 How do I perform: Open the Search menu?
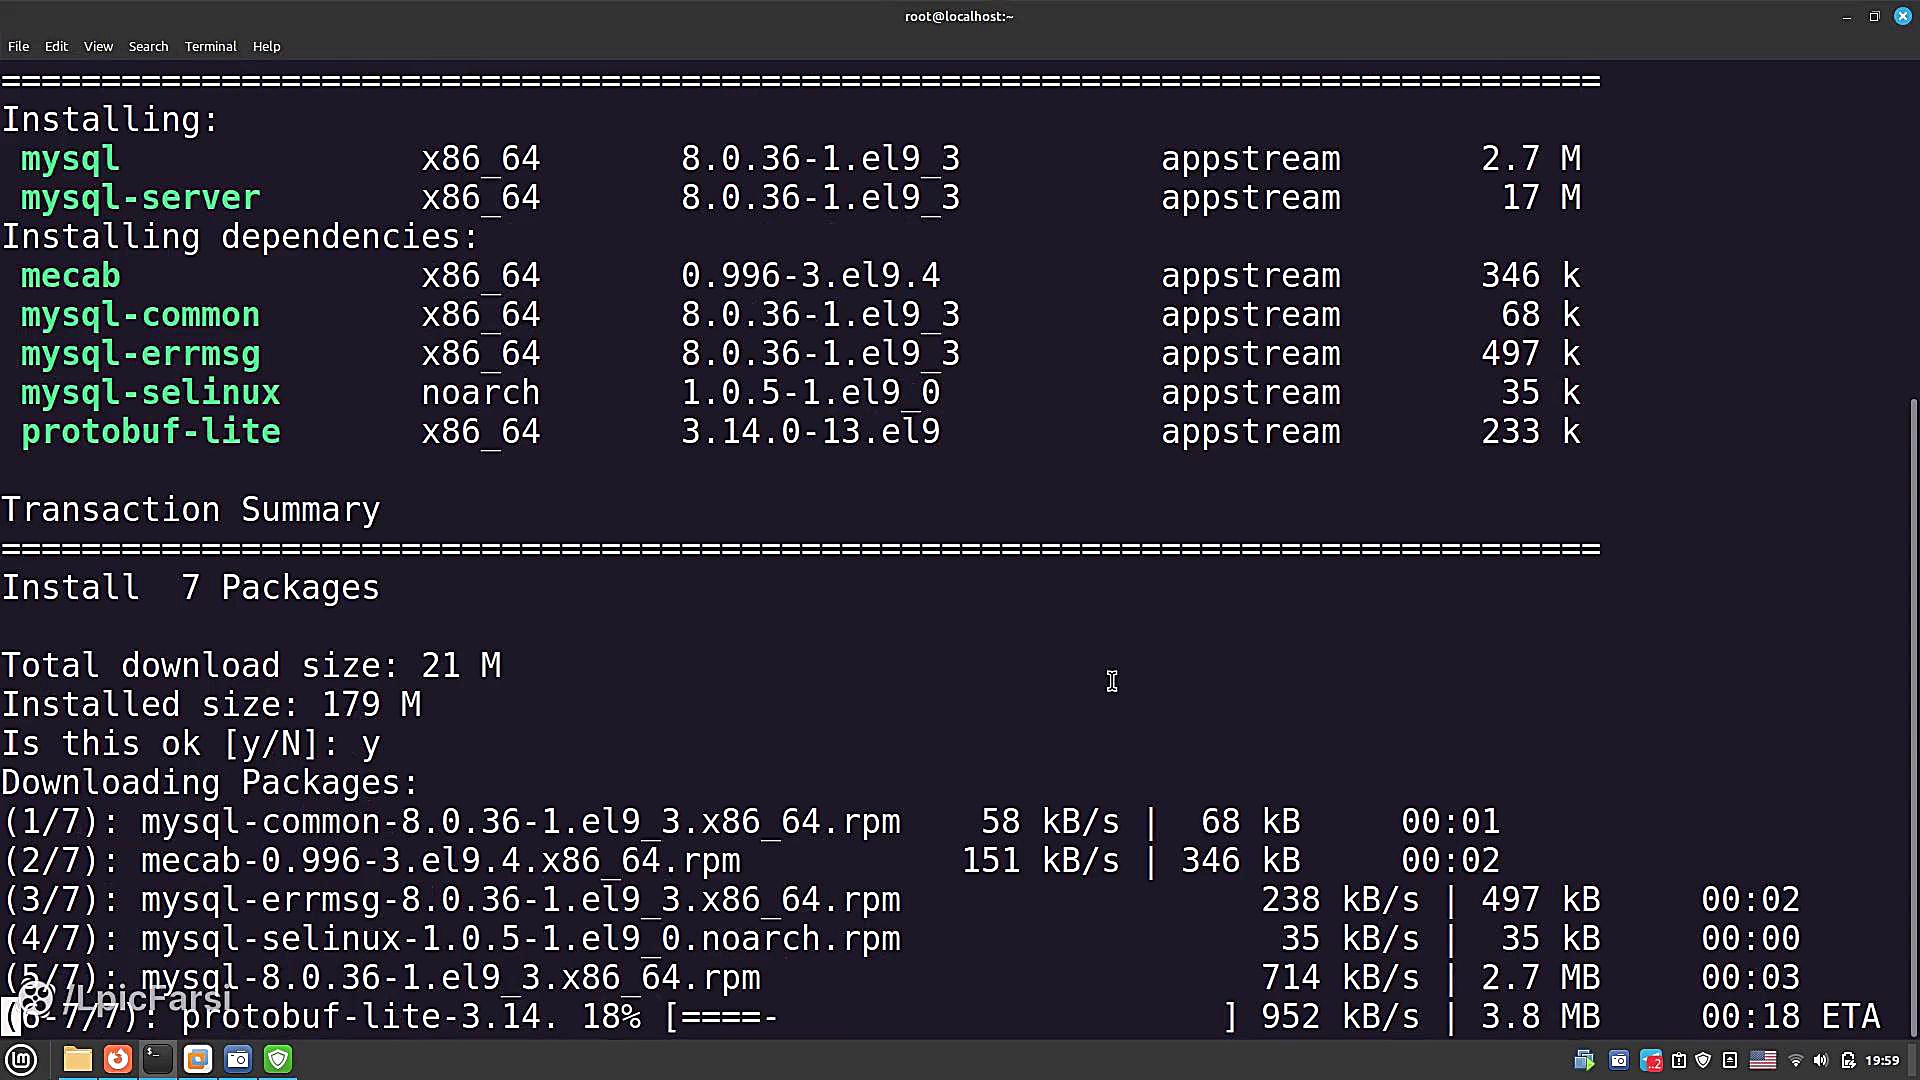point(148,46)
